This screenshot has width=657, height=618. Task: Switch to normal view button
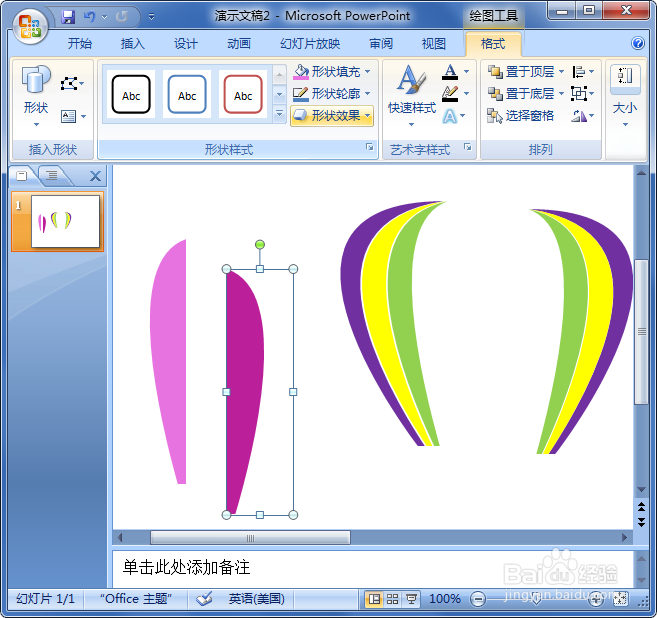374,599
